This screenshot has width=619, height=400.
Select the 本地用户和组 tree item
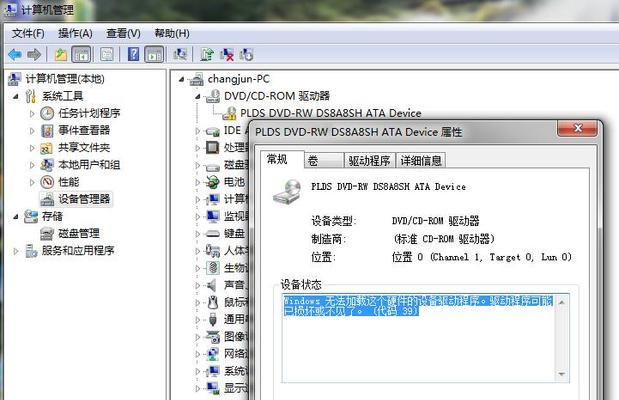(89, 165)
